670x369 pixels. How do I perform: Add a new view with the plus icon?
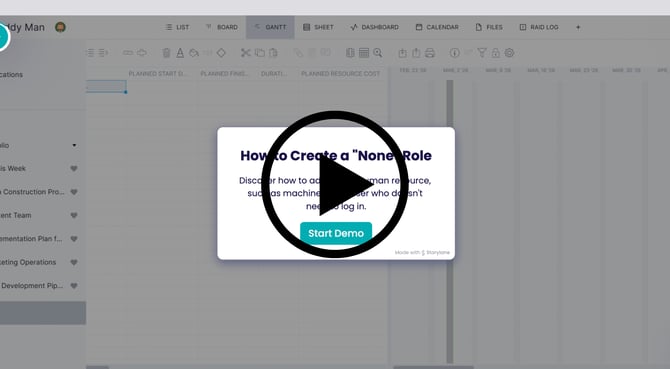pyautogui.click(x=578, y=27)
